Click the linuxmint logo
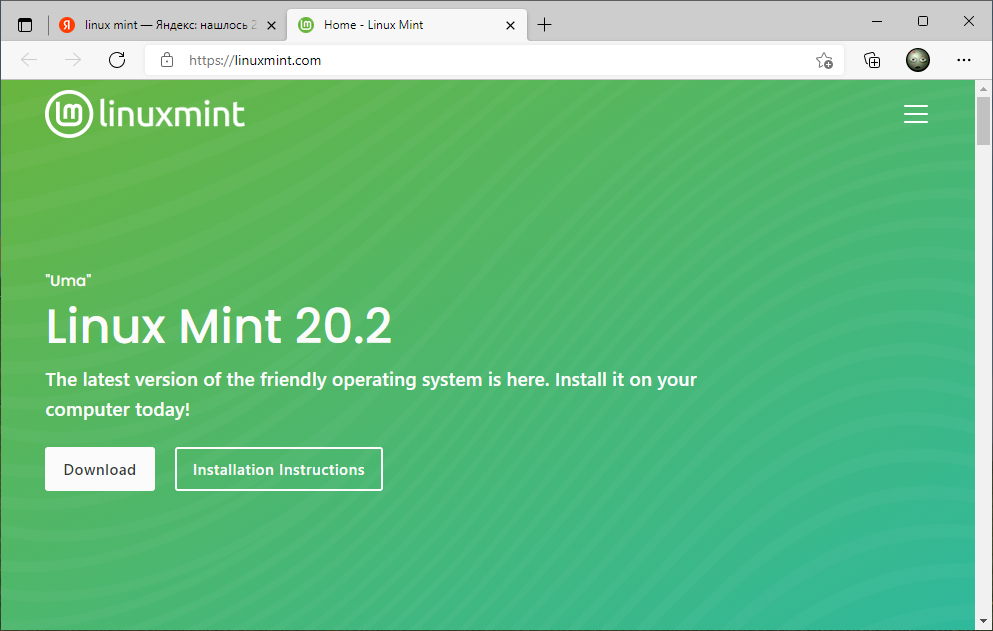993x631 pixels. click(x=145, y=114)
